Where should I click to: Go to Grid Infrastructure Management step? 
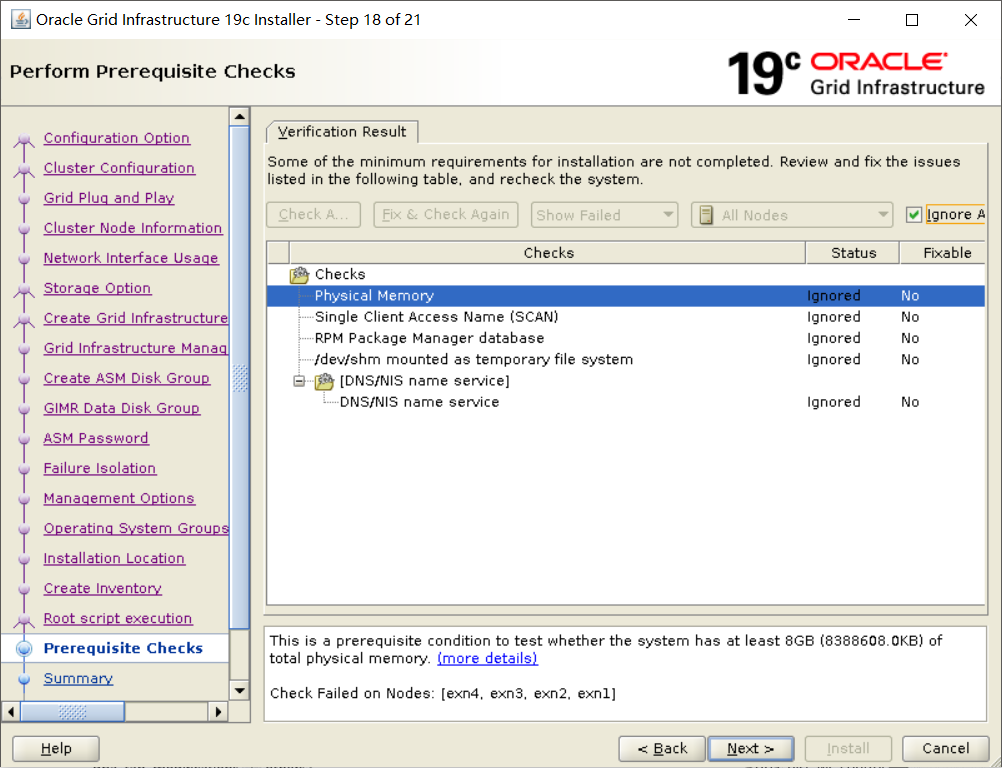135,348
